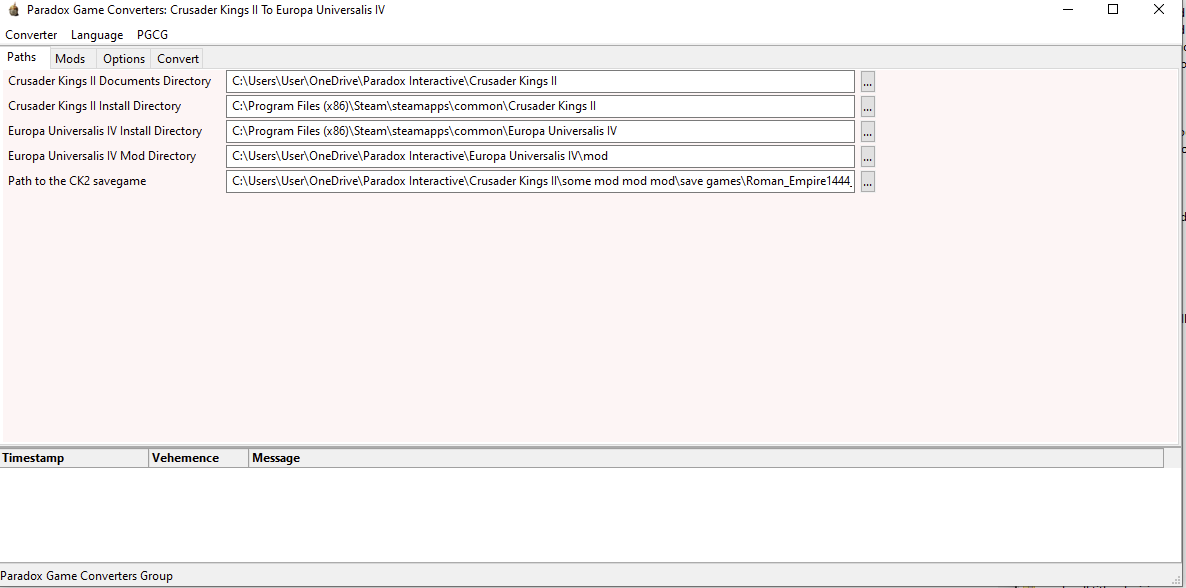This screenshot has height=588, width=1186.
Task: Open the Language menu
Action: coord(97,35)
